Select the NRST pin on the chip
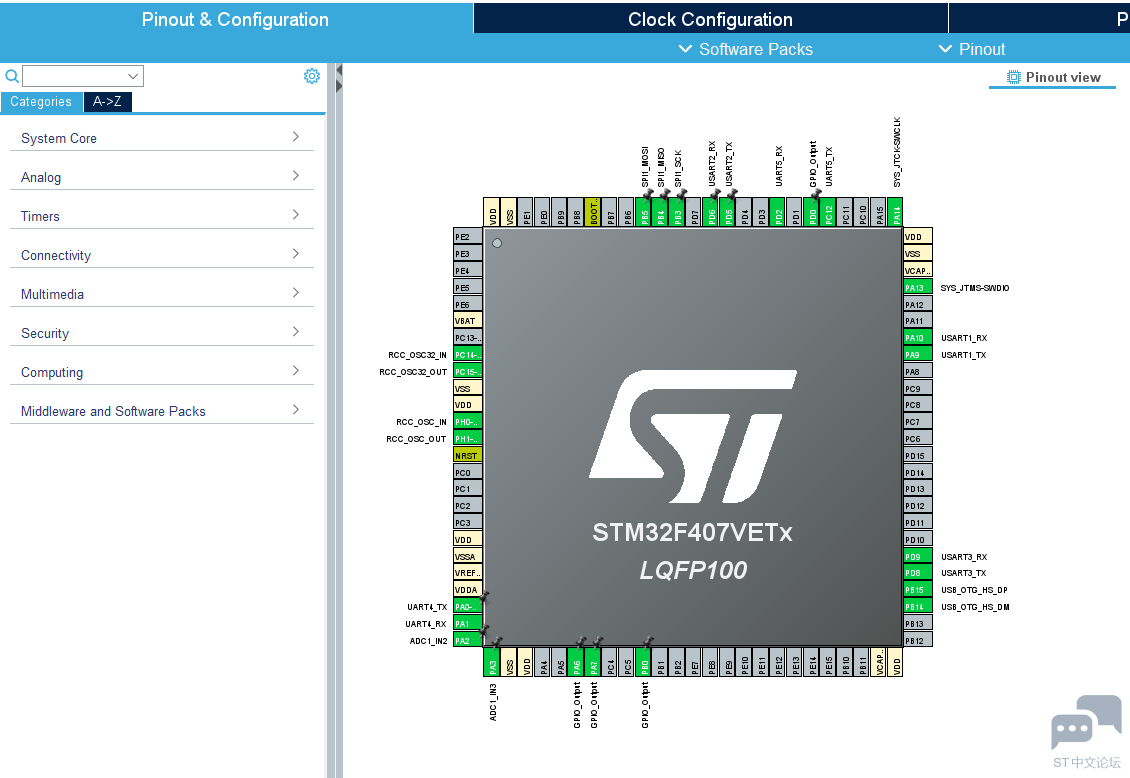 pyautogui.click(x=468, y=455)
